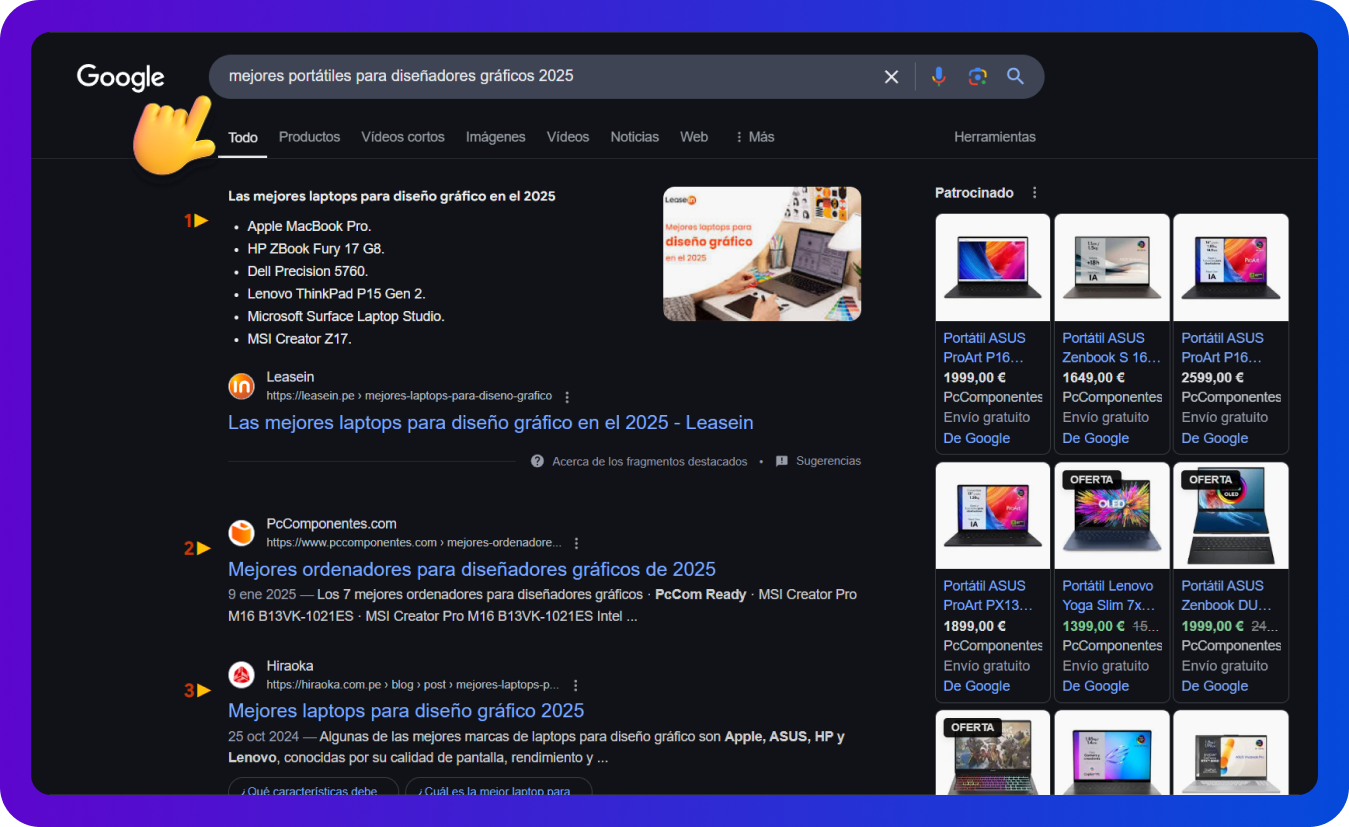Screen dimensions: 1349x827
Task: Open the Portátil Lenovo Yoga Slim 7x ad title
Action: point(1110,596)
